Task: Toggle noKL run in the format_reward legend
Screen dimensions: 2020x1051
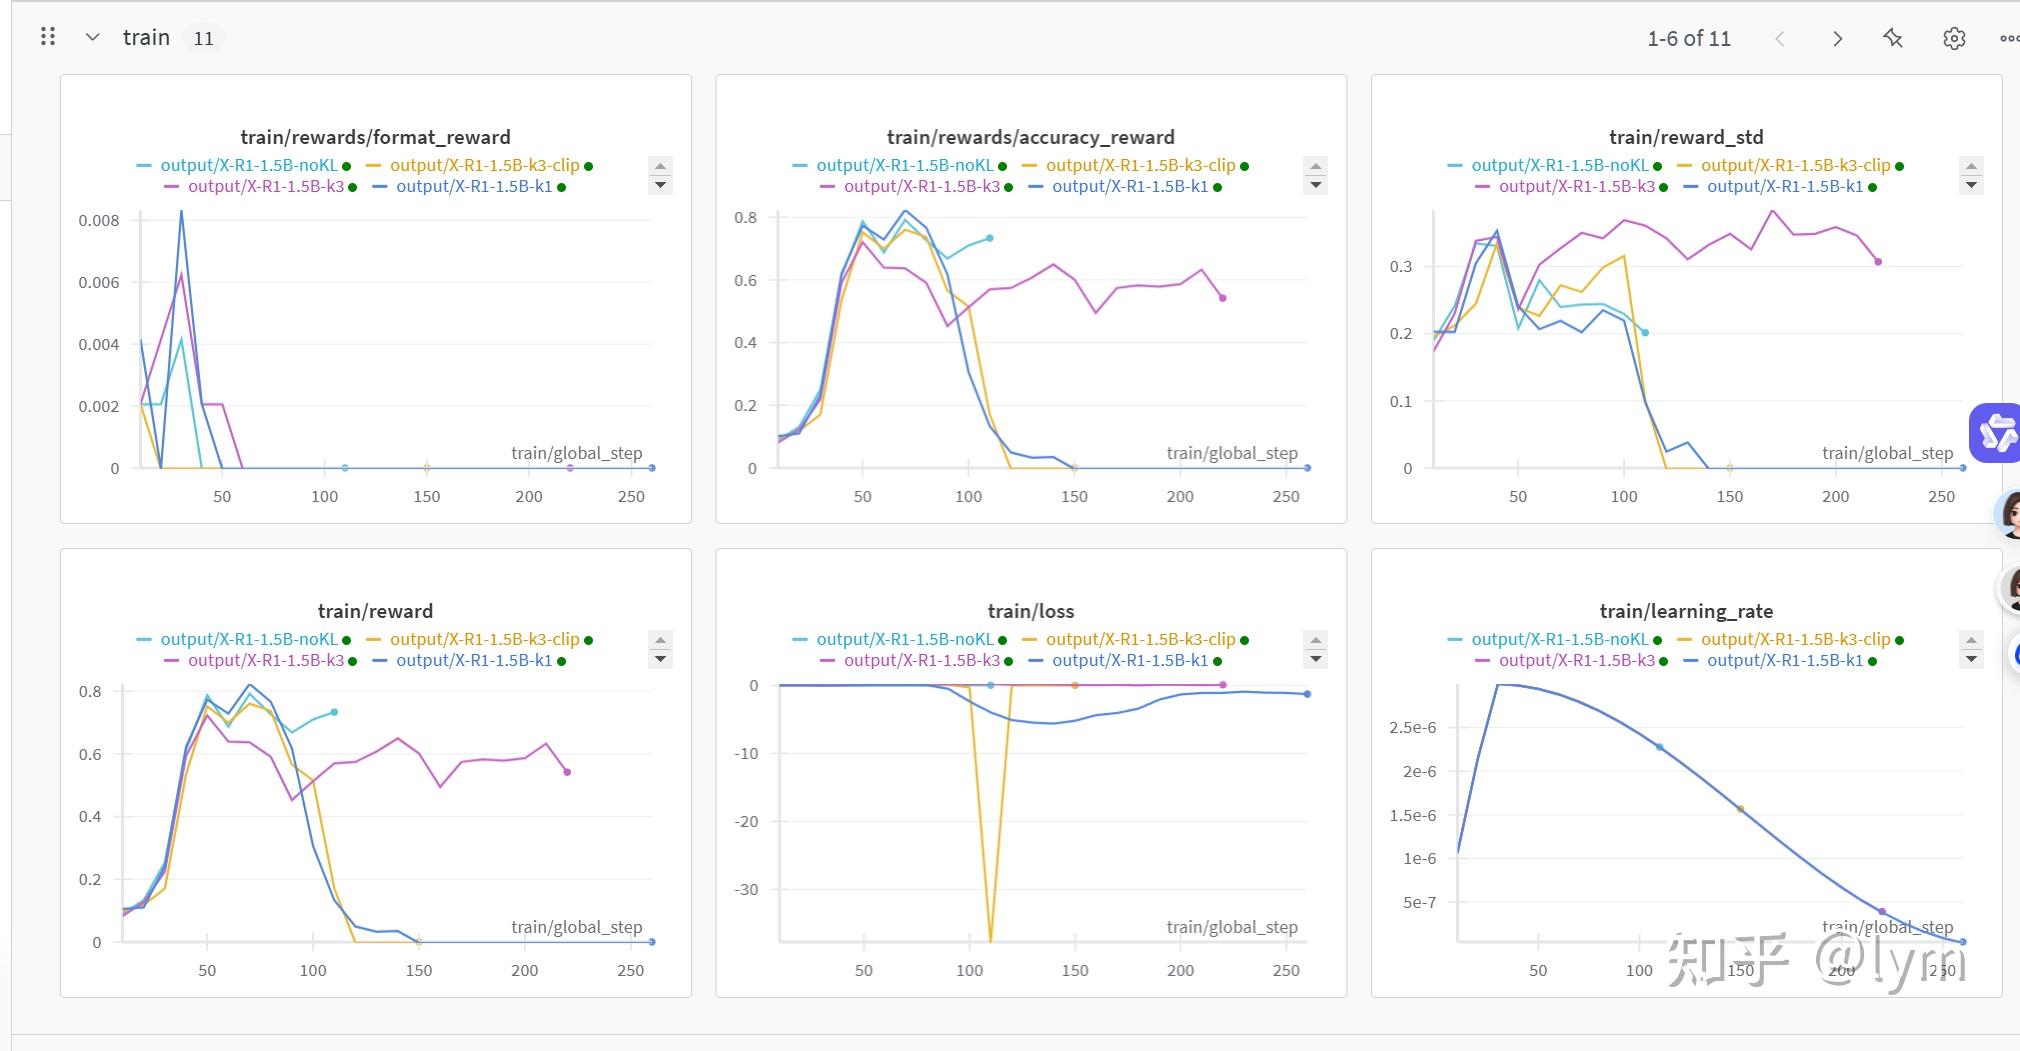Action: click(249, 165)
